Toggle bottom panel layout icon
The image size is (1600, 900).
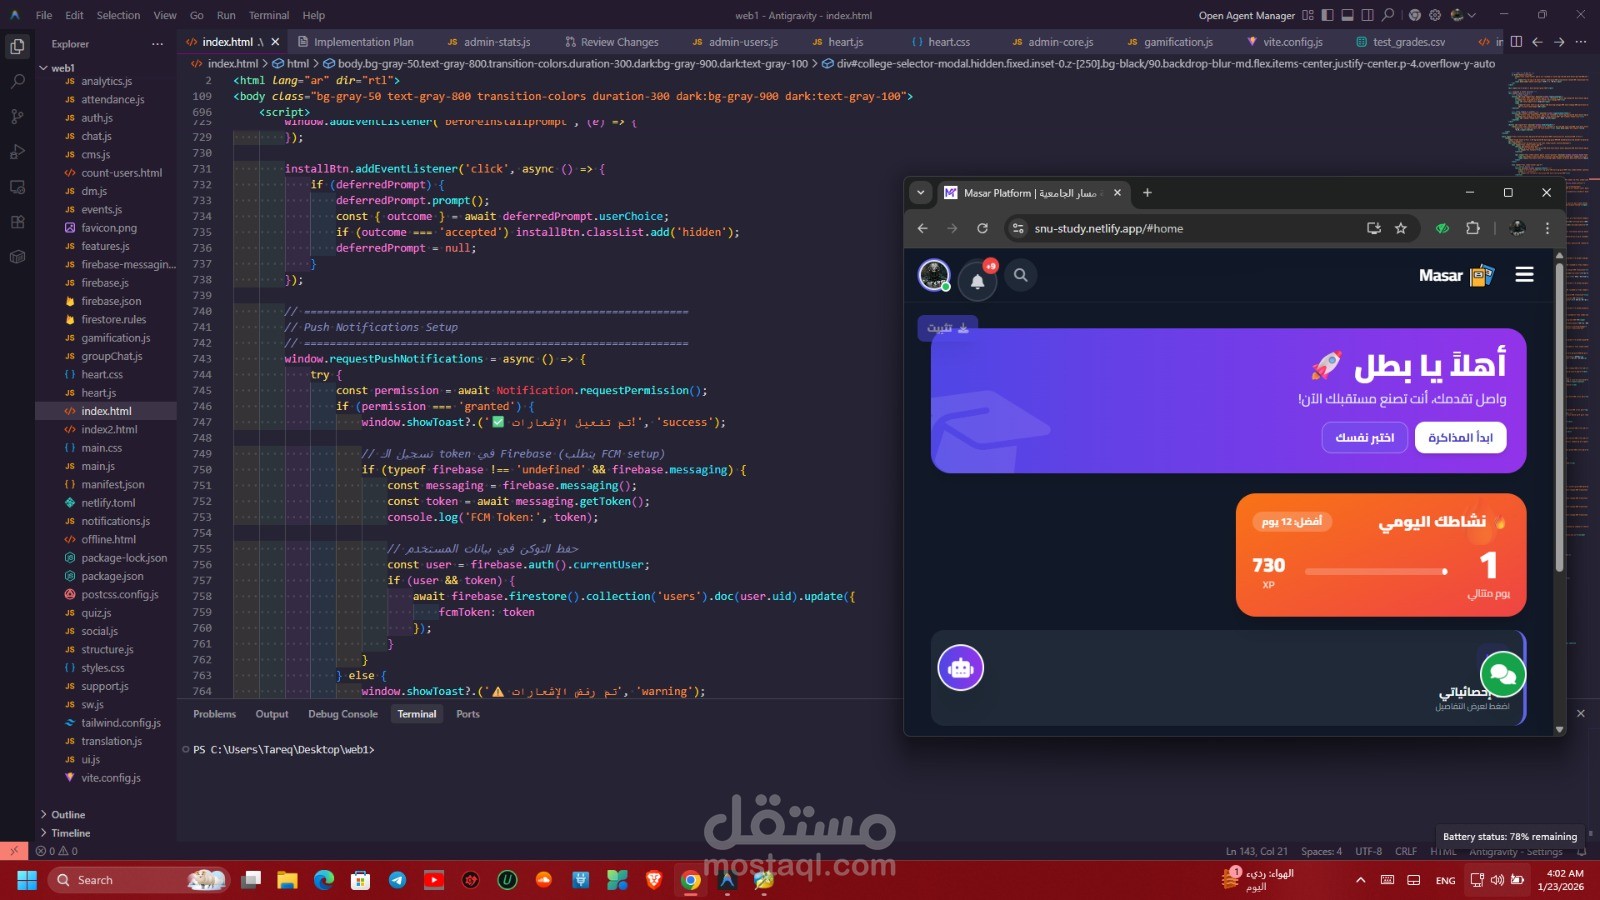coord(1347,15)
